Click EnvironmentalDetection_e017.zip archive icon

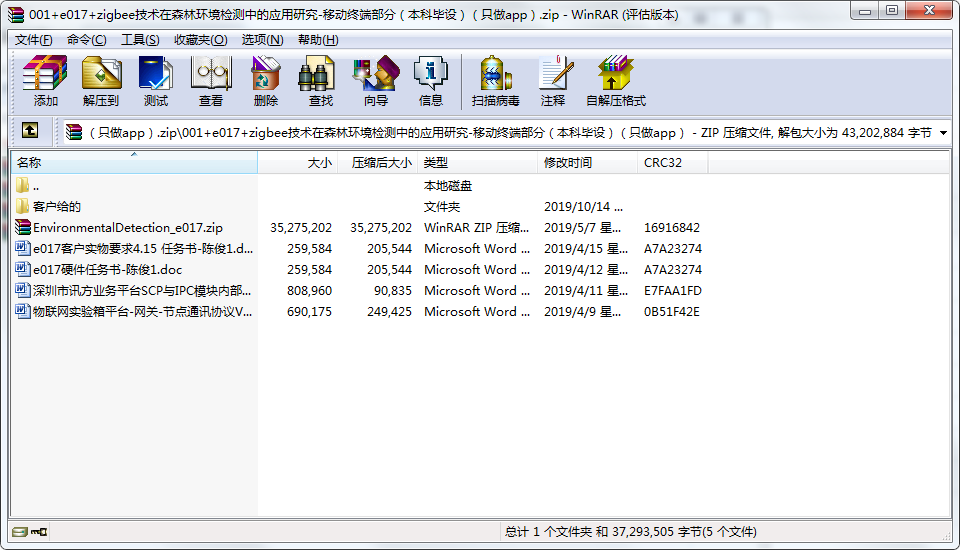(23, 227)
